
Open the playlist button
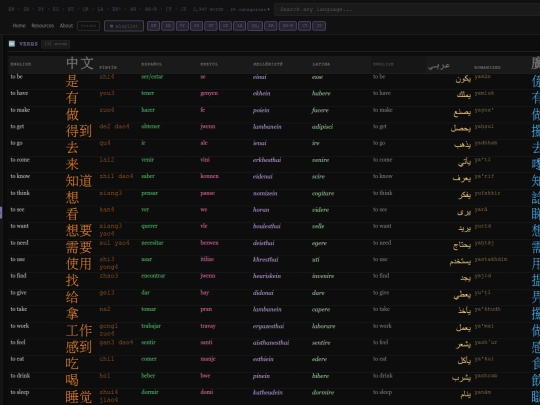[124, 26]
